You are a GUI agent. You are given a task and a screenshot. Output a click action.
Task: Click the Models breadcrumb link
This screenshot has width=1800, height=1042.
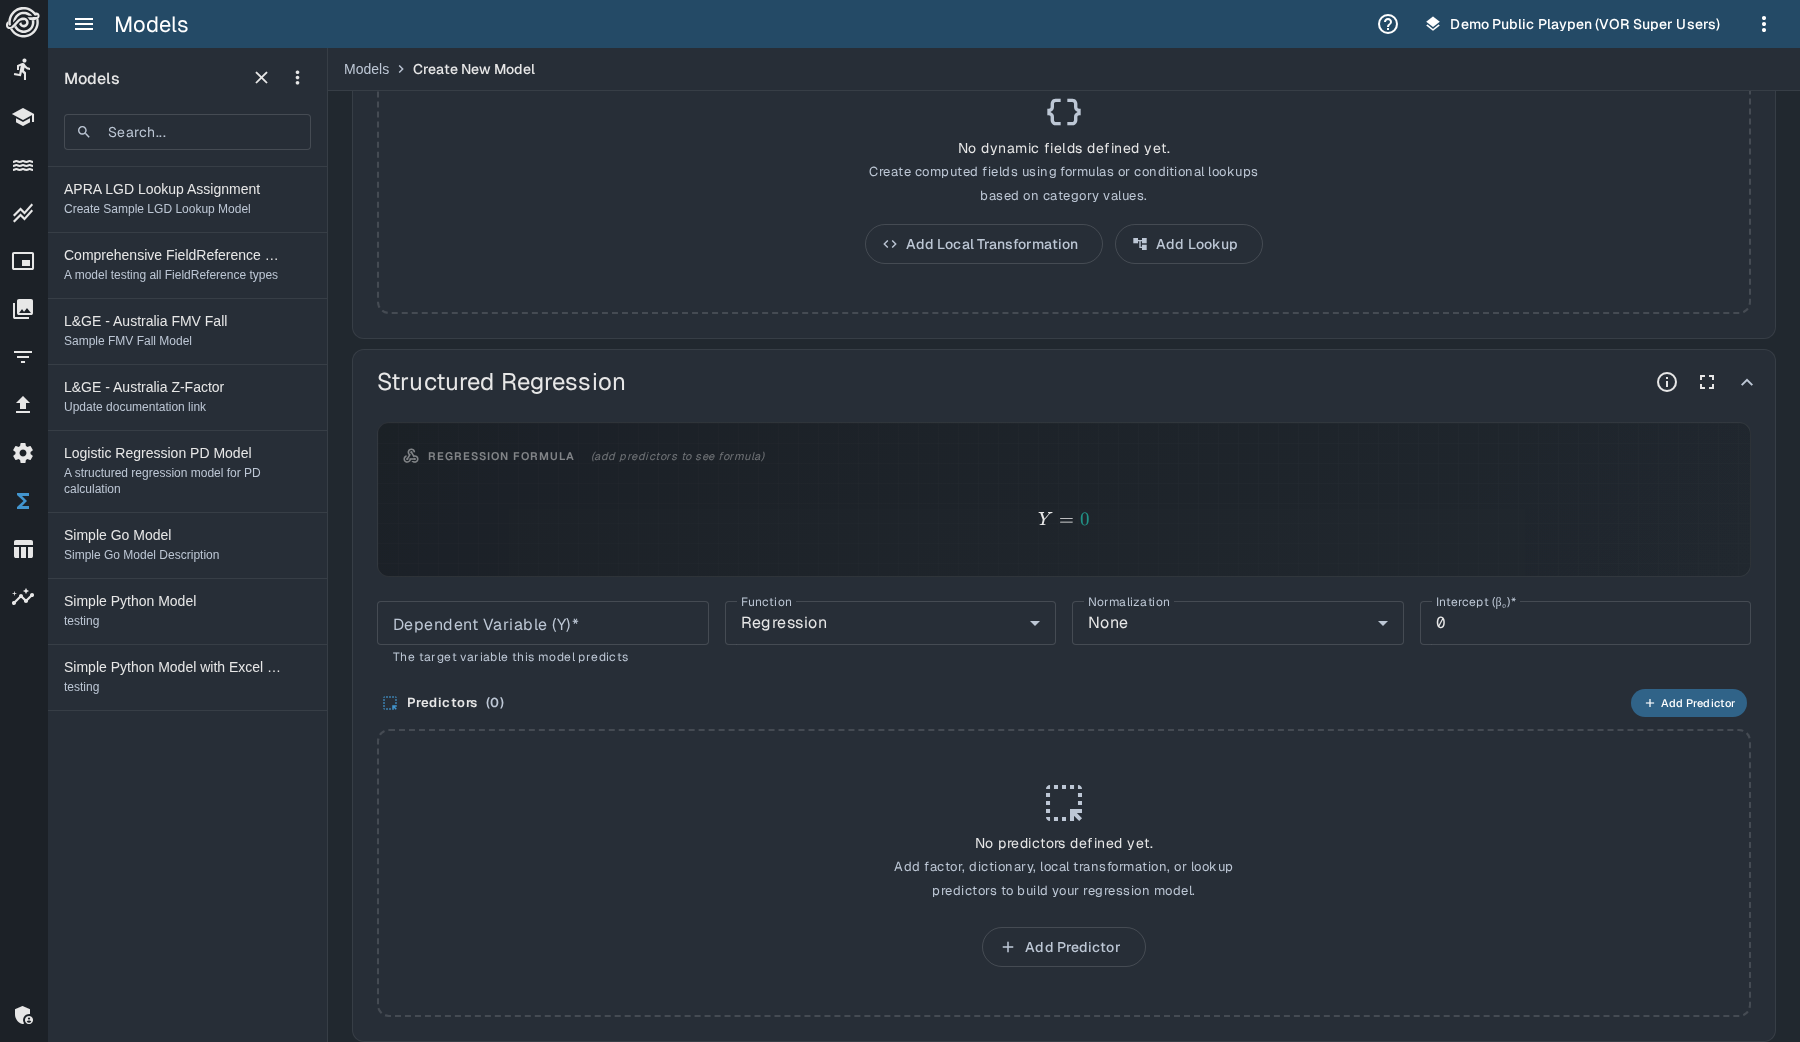coord(366,69)
